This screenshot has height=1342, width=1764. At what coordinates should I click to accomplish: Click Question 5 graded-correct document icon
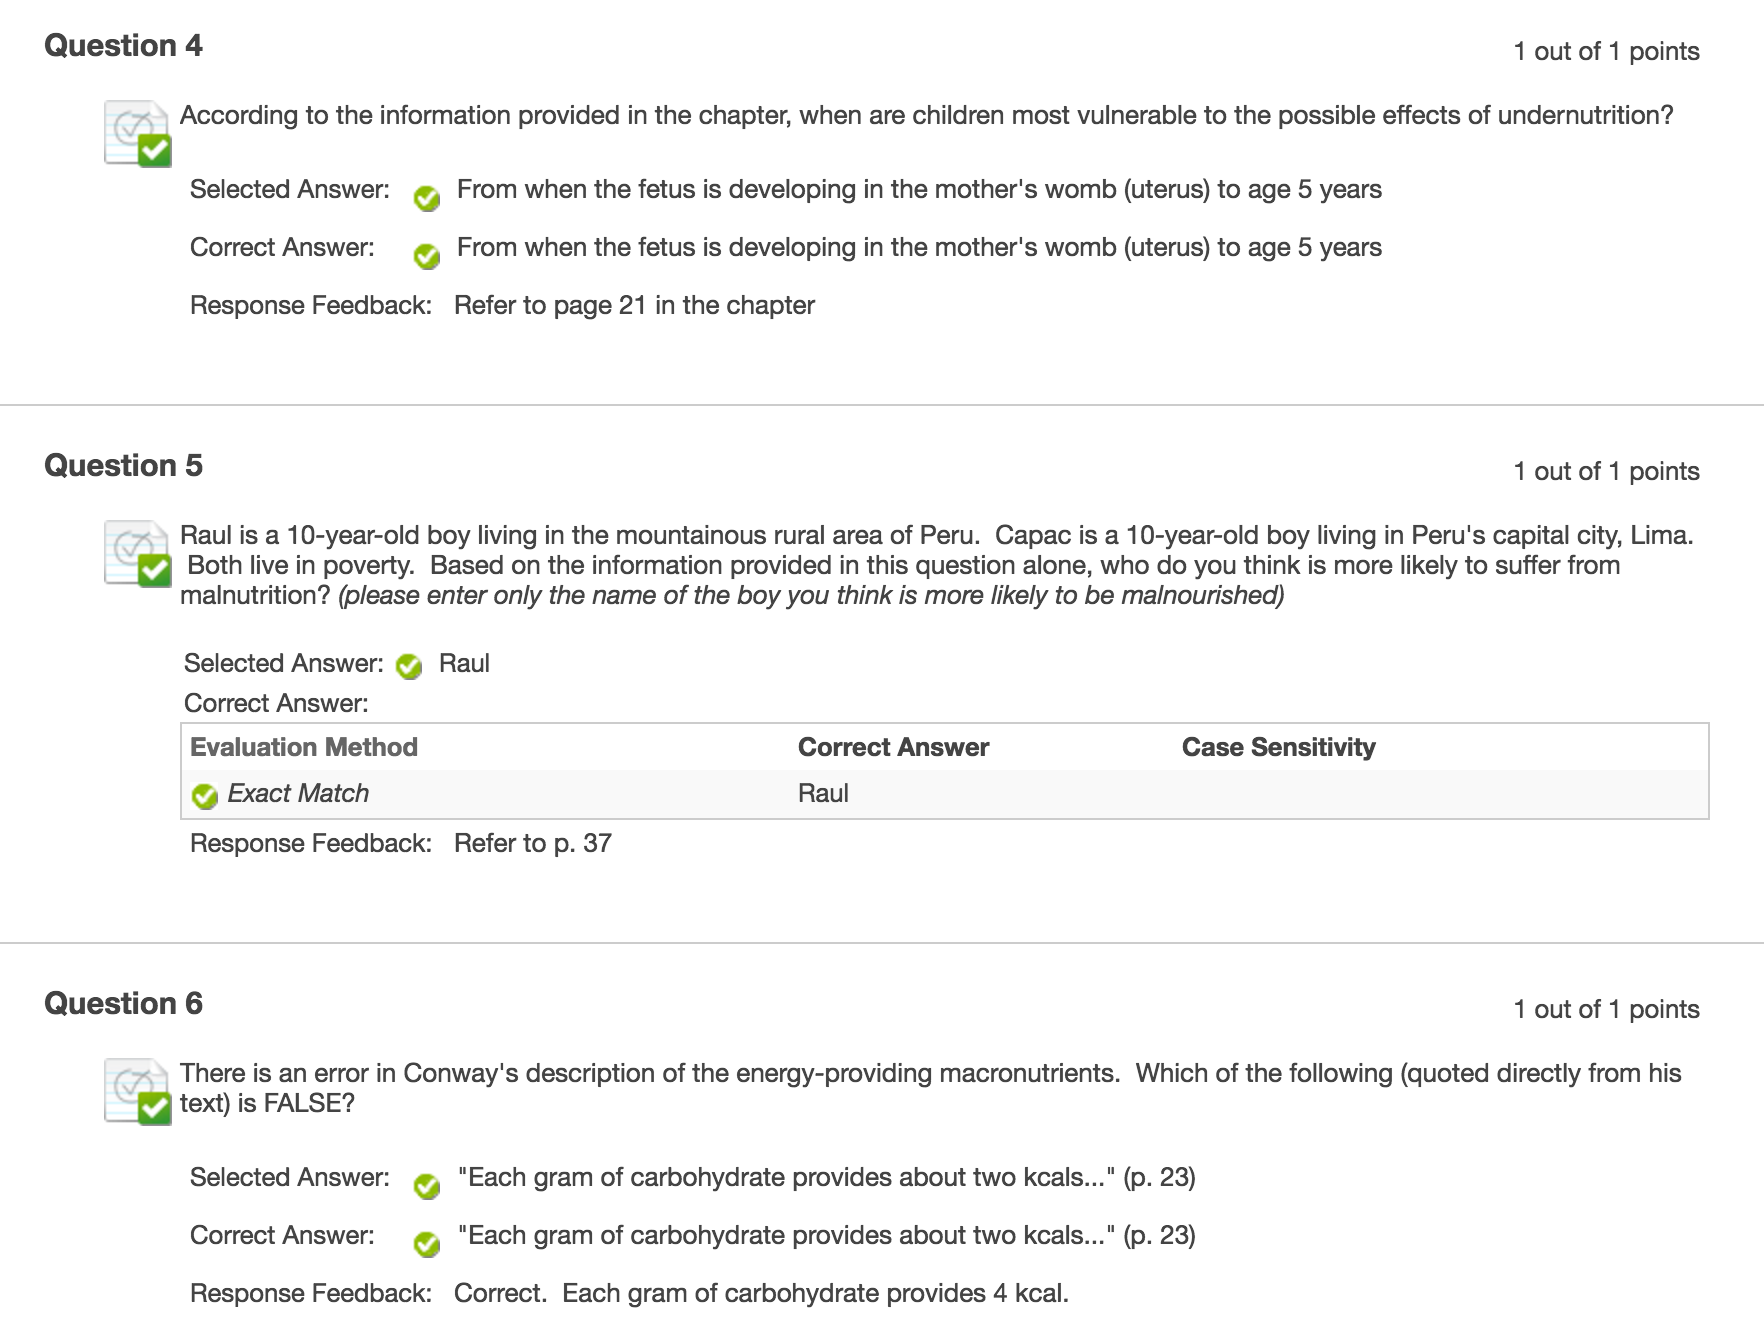click(137, 553)
